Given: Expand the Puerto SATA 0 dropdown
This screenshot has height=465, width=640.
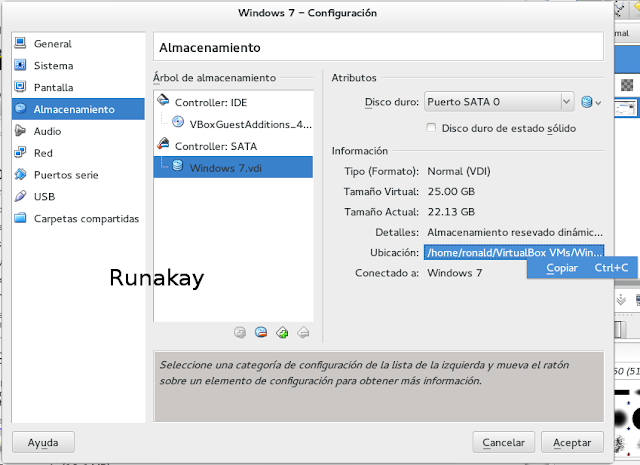Looking at the screenshot, I should 499,102.
